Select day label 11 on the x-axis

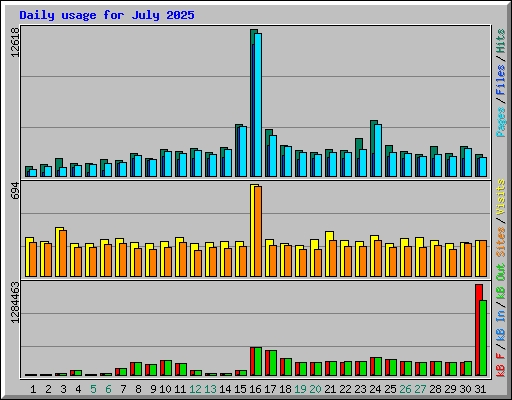pyautogui.click(x=180, y=389)
